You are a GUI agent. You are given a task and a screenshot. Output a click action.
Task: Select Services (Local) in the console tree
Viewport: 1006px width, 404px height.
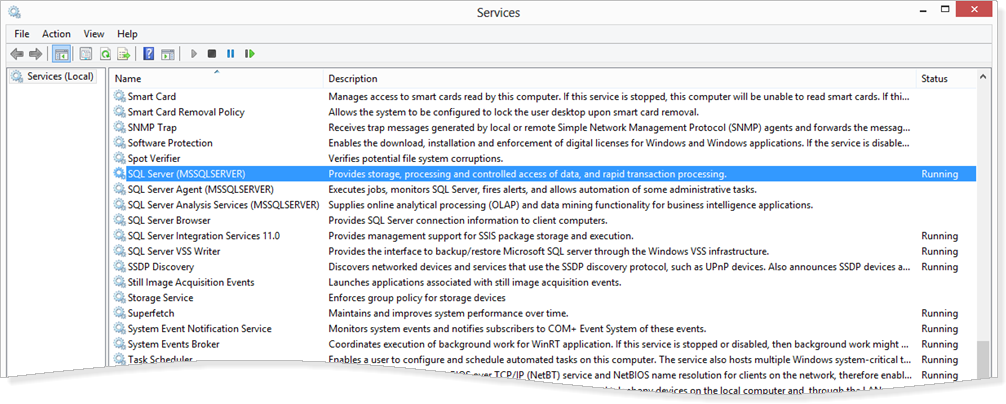[x=59, y=77]
